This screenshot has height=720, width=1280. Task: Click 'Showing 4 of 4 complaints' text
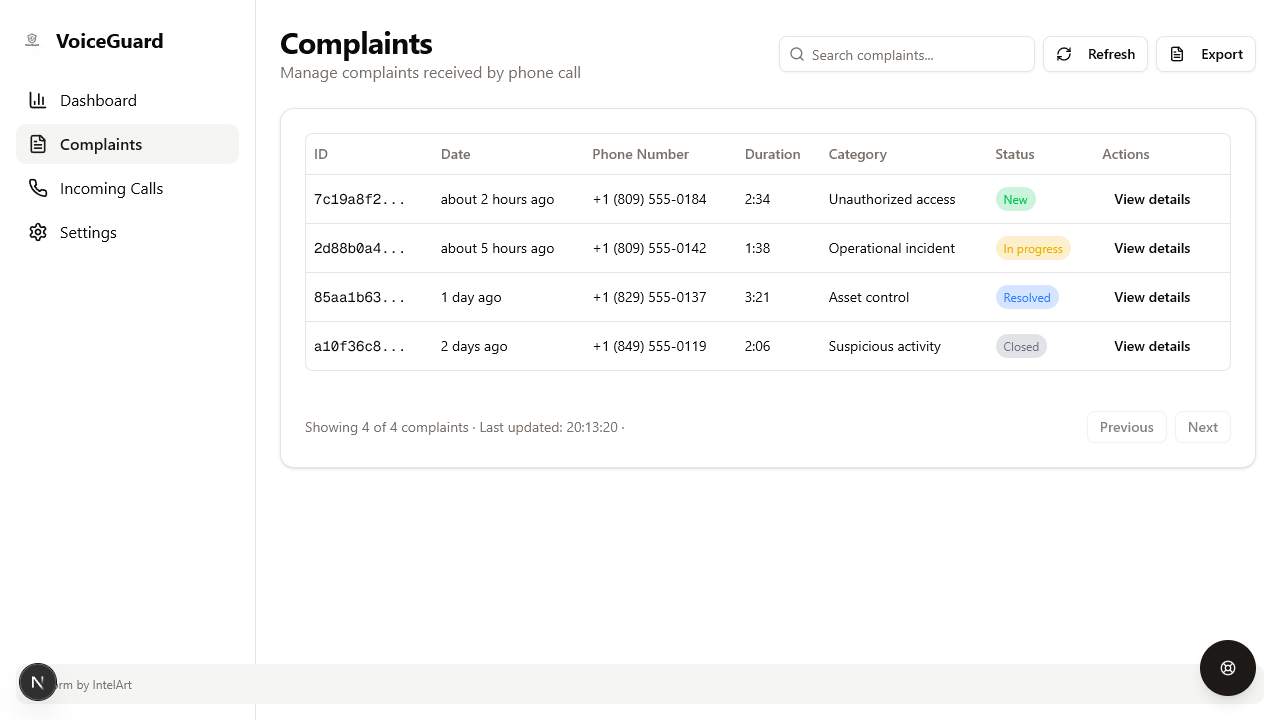coord(386,427)
